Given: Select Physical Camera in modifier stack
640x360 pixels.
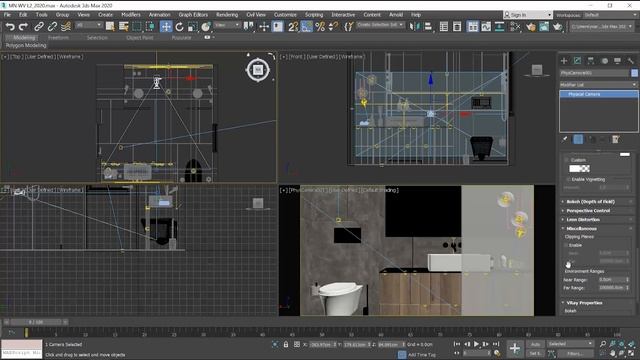Looking at the screenshot, I should point(598,94).
